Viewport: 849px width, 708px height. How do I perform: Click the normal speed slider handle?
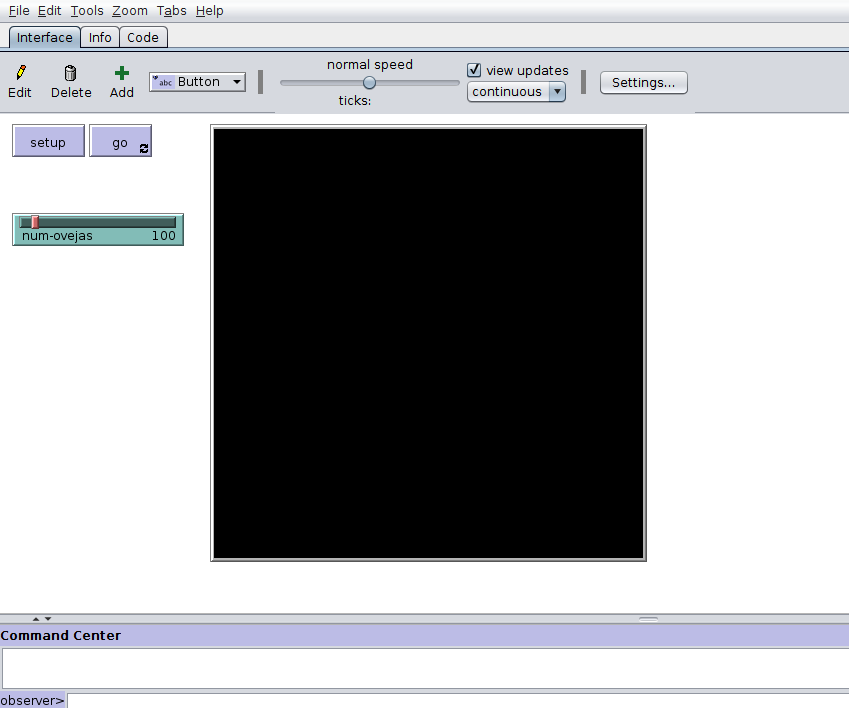(x=369, y=83)
